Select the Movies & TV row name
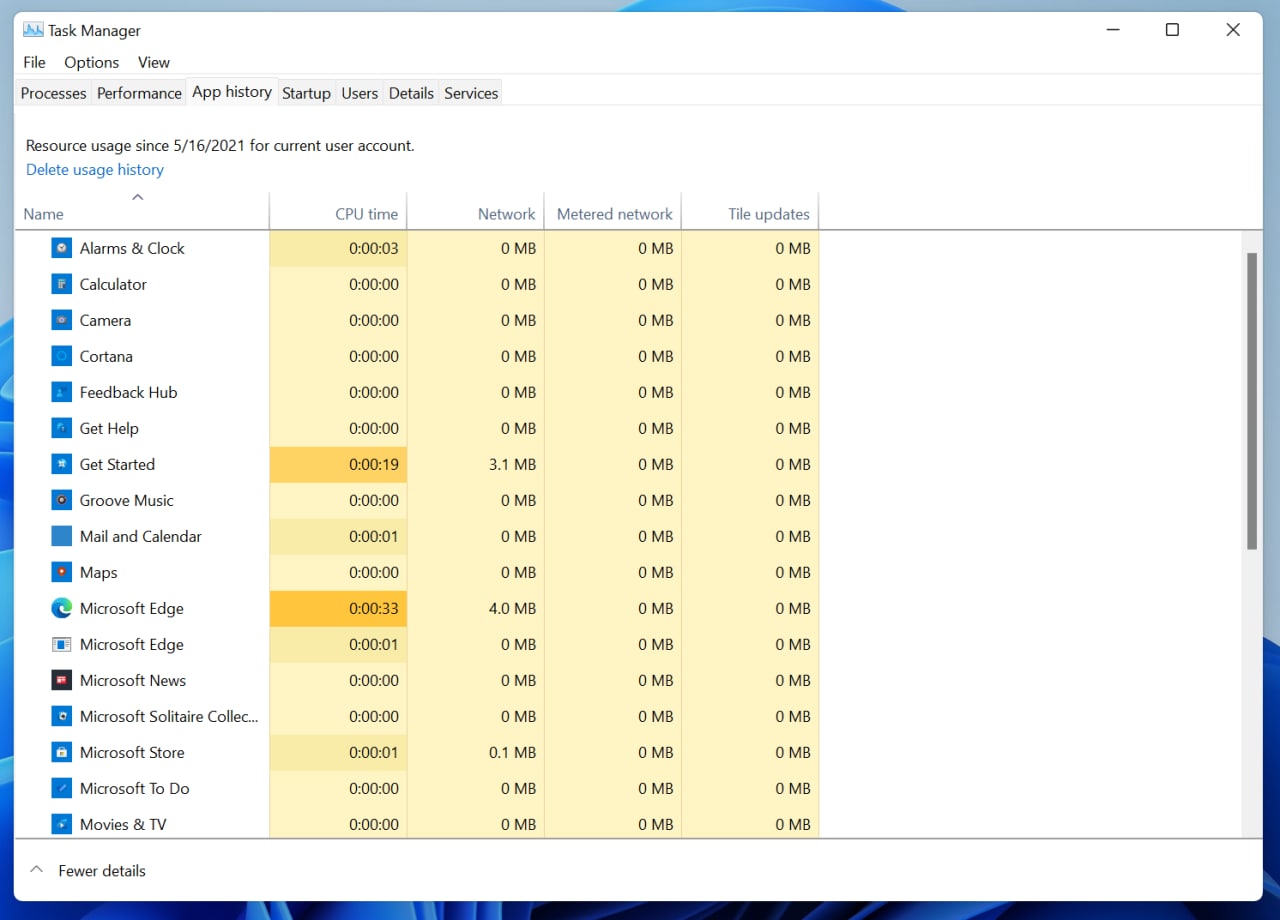Image resolution: width=1280 pixels, height=920 pixels. pos(123,824)
